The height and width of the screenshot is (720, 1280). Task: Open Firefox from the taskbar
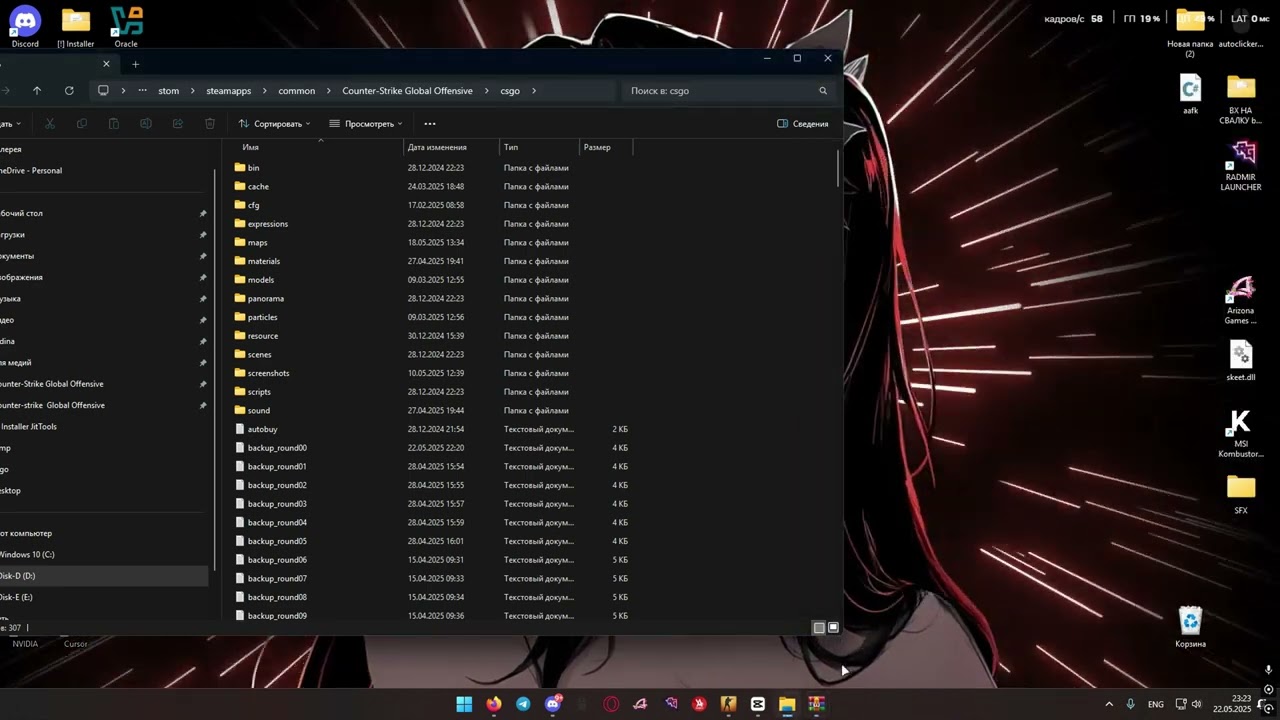coord(494,704)
